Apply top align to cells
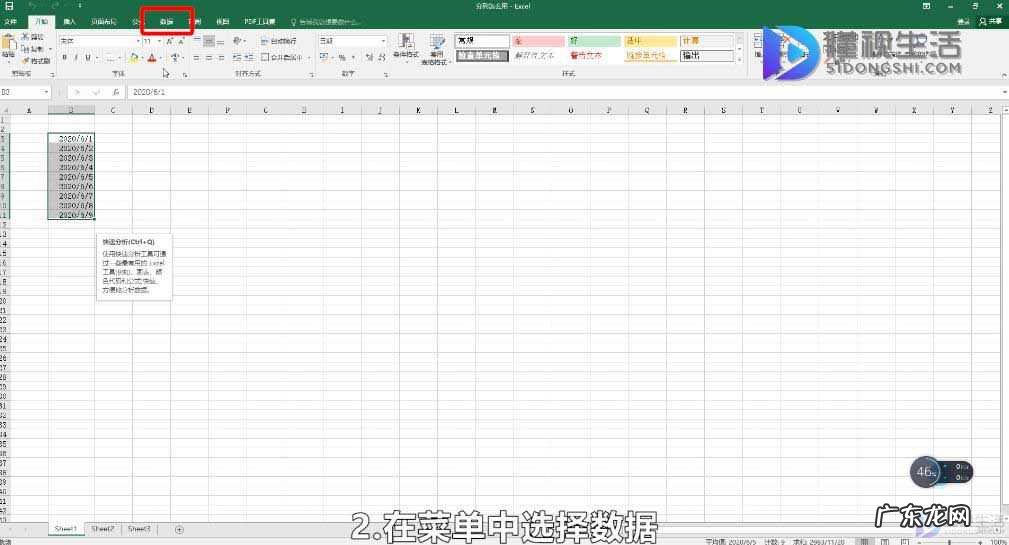 click(197, 41)
